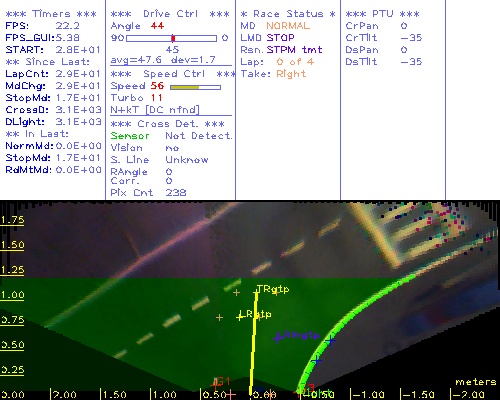Image resolution: width=500 pixels, height=400 pixels.
Task: Click the red G1 marker
Action: (222, 381)
